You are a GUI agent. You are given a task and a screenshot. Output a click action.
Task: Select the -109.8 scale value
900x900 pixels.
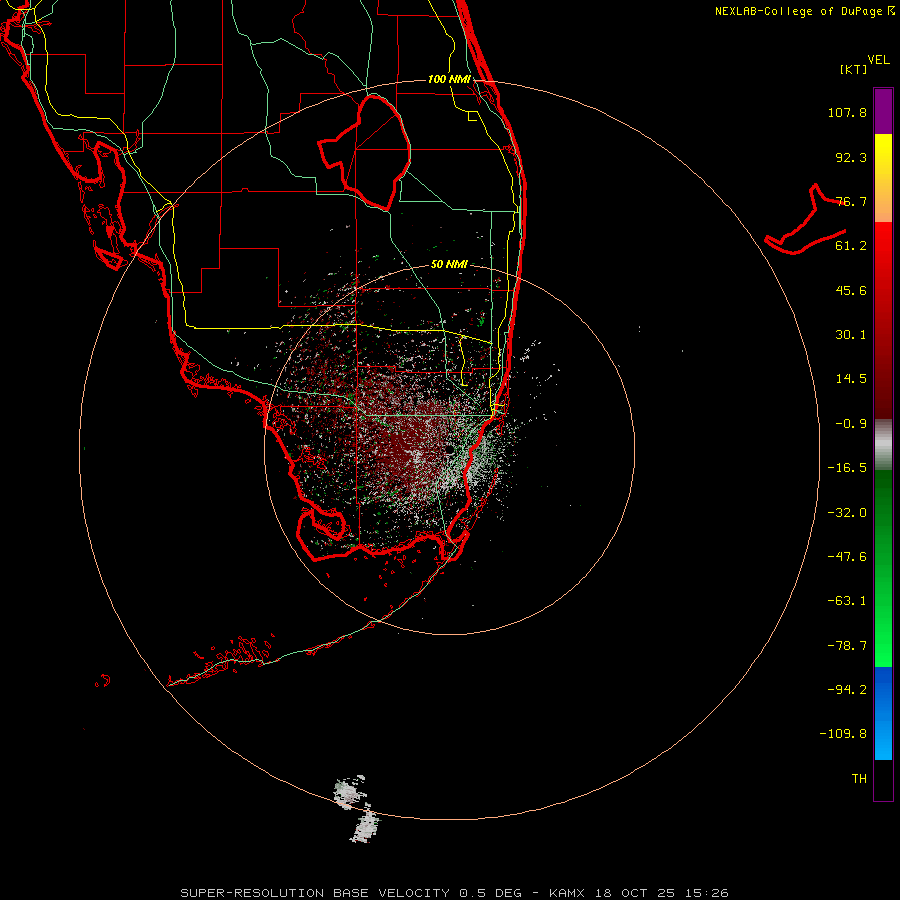(843, 734)
